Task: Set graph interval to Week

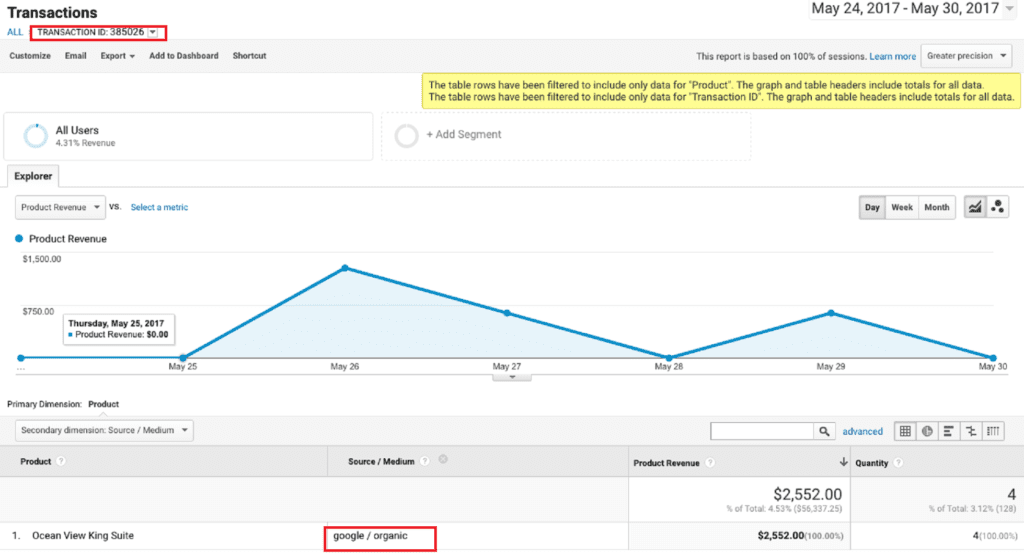Action: (x=902, y=207)
